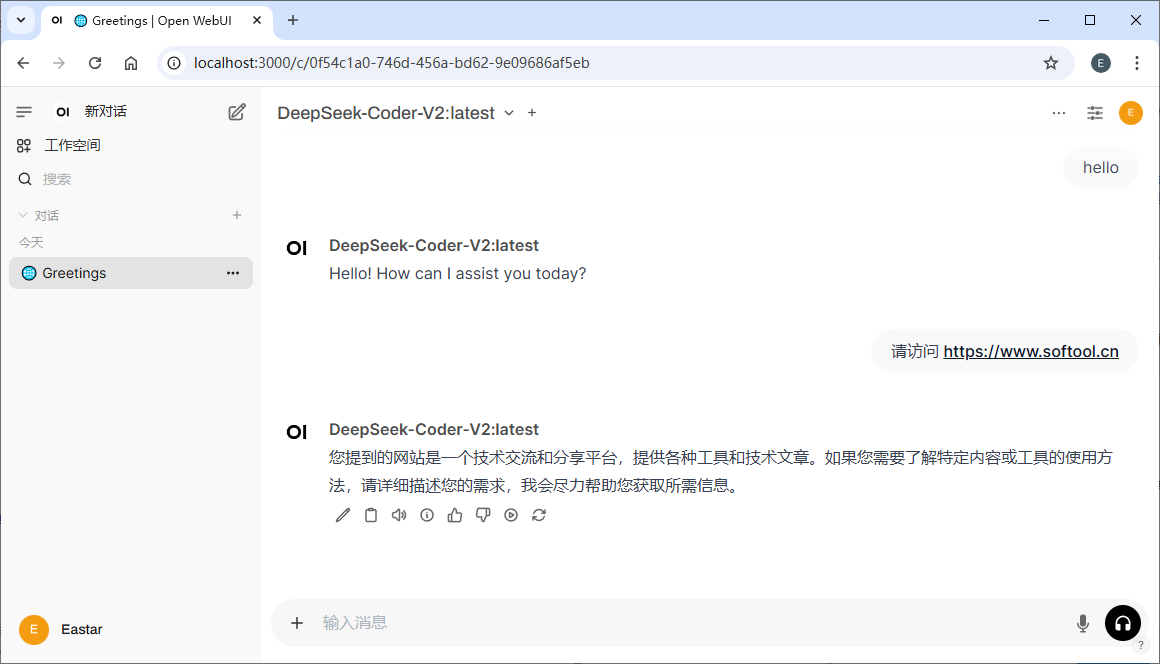The image size is (1160, 664).
Task: Open the chat more-options ellipsis menu
Action: click(x=1059, y=113)
